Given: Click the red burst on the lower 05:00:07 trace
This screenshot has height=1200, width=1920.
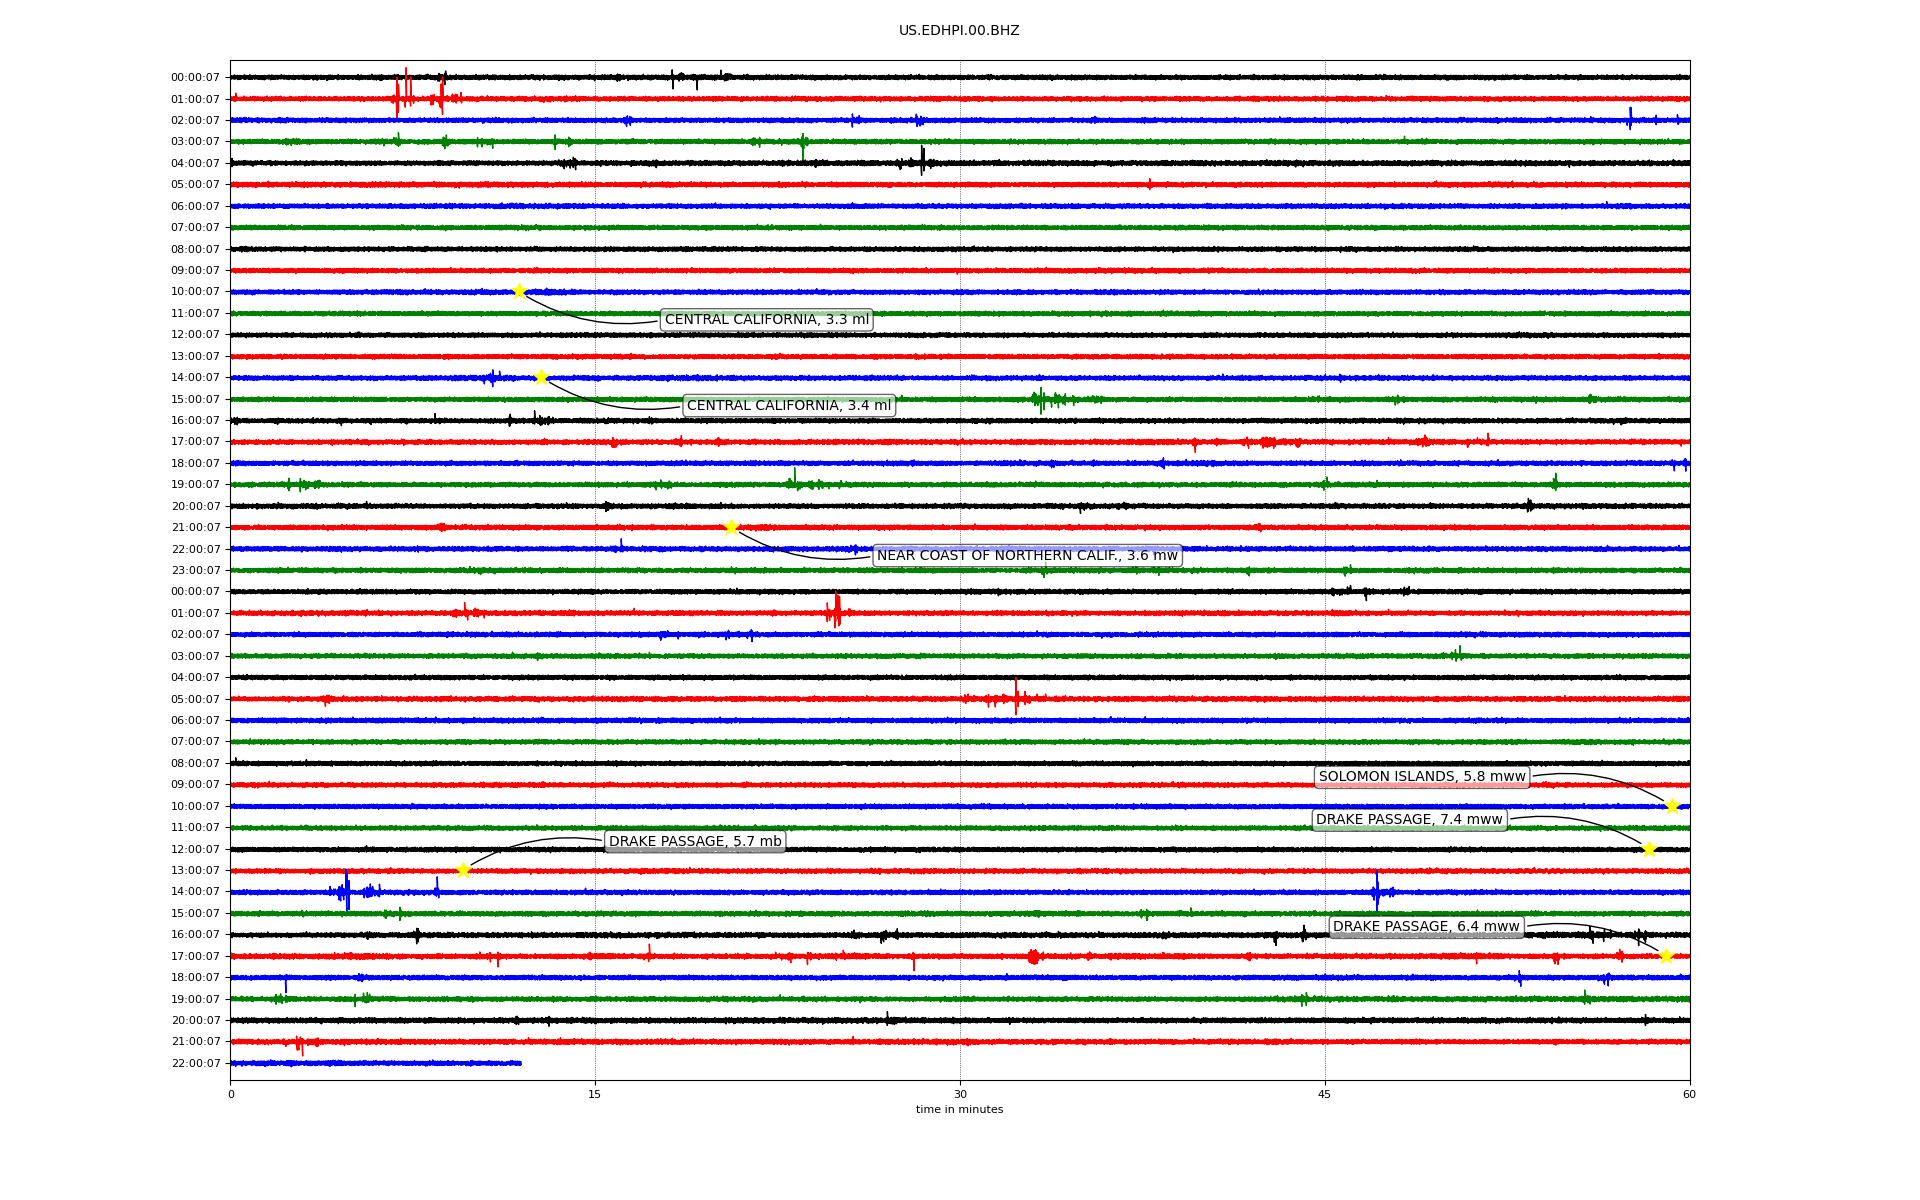Looking at the screenshot, I should tap(1016, 697).
